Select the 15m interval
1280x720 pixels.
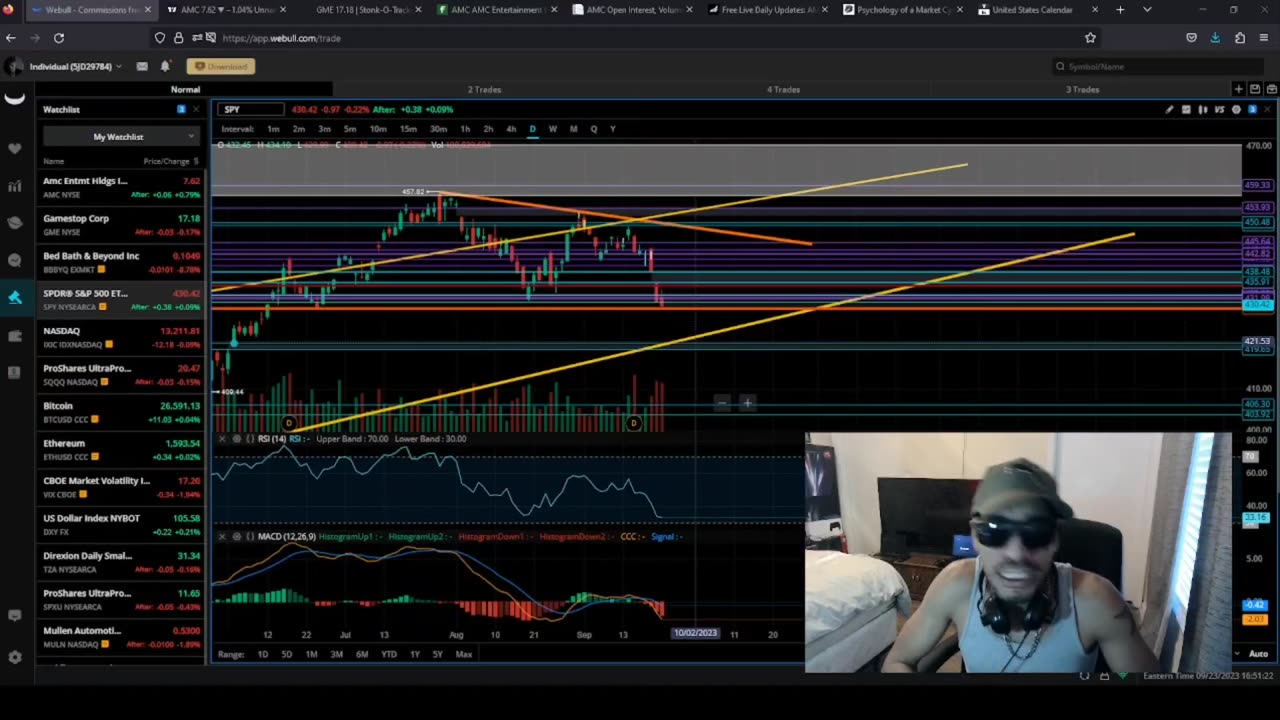click(408, 129)
